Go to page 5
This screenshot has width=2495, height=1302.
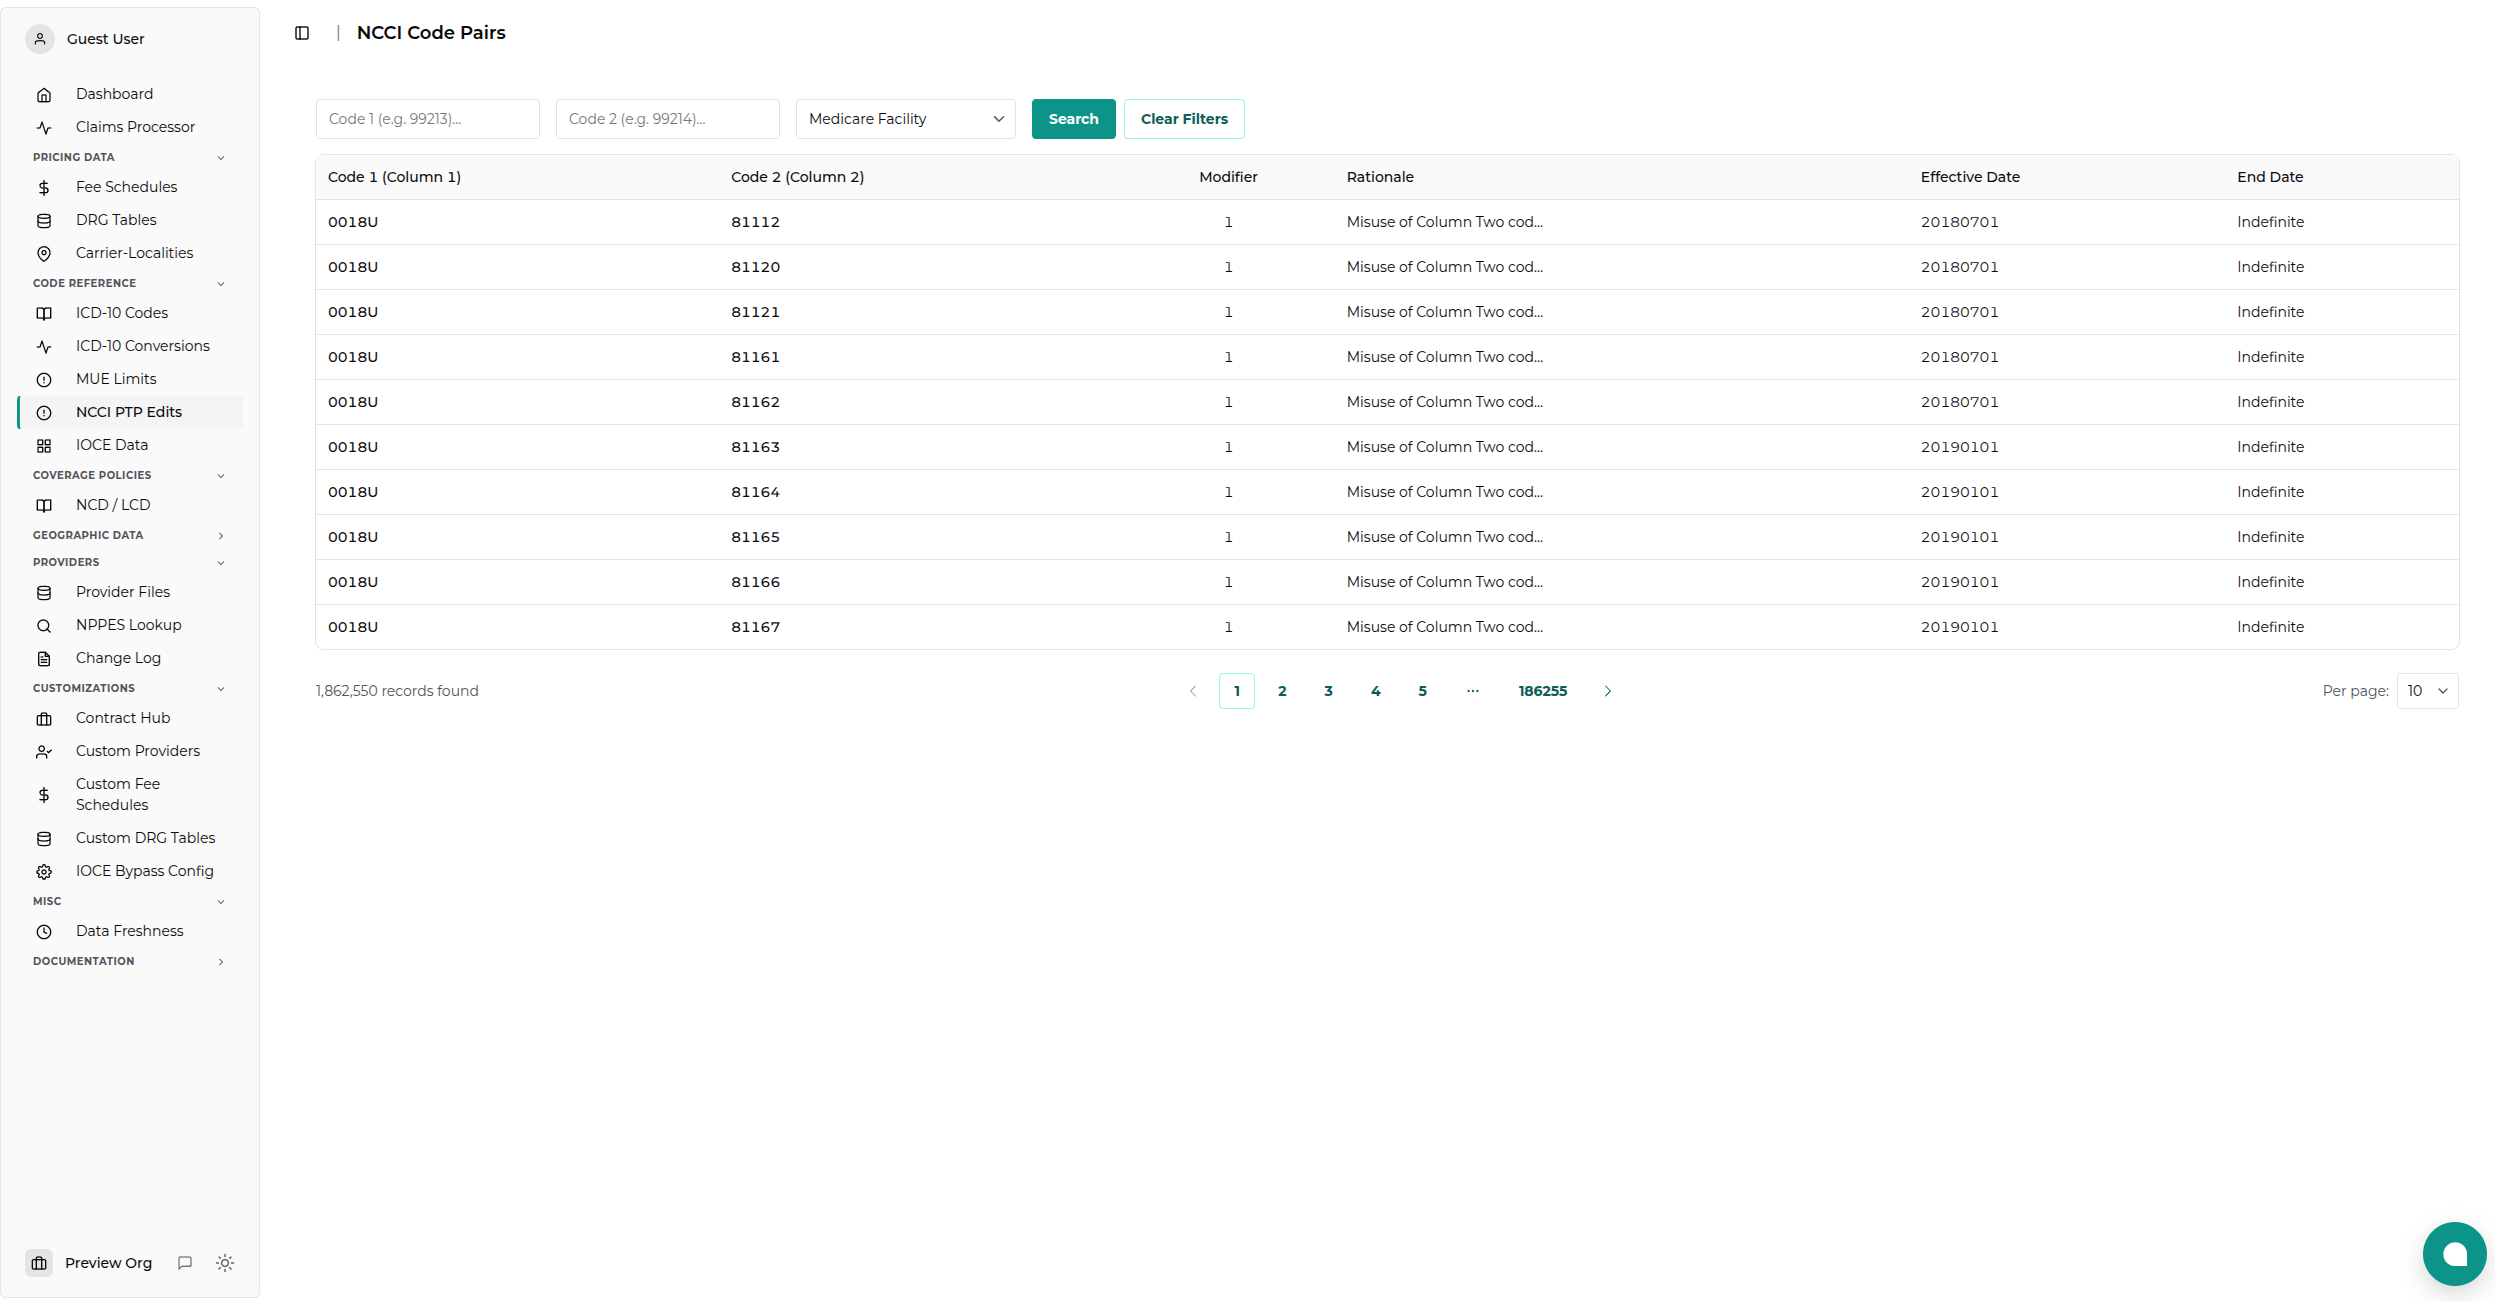click(1422, 691)
